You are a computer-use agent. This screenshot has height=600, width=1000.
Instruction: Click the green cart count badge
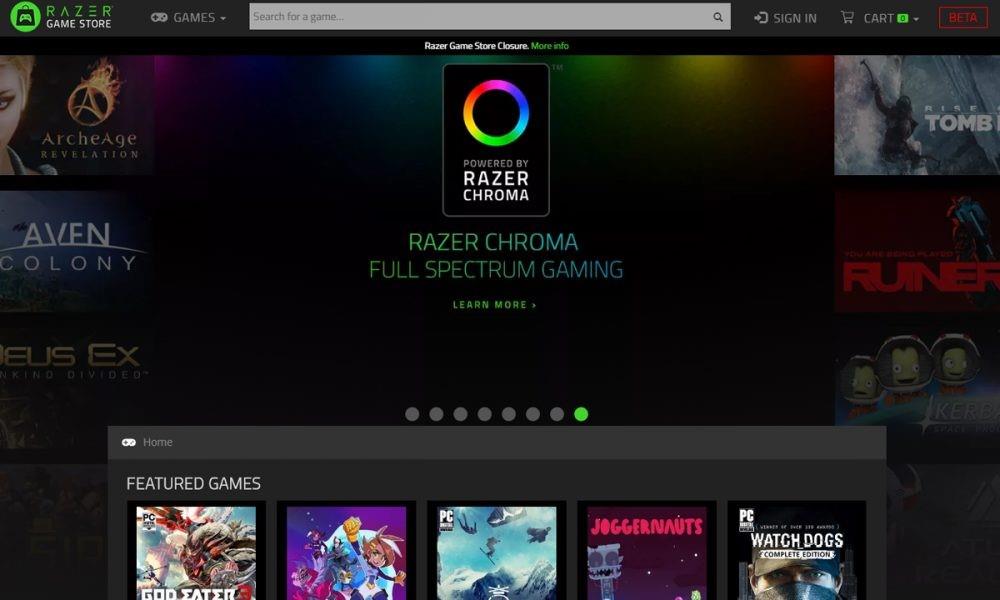(902, 18)
